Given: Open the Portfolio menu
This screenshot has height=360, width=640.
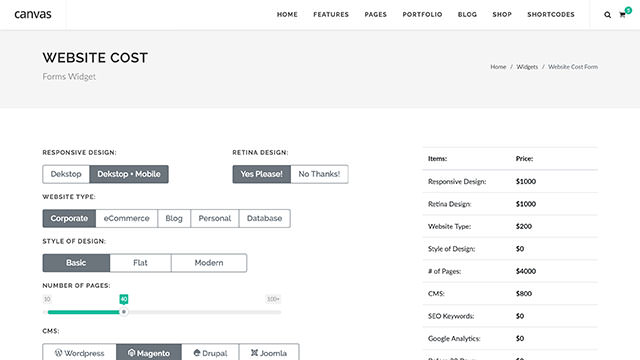Looking at the screenshot, I should pyautogui.click(x=422, y=15).
